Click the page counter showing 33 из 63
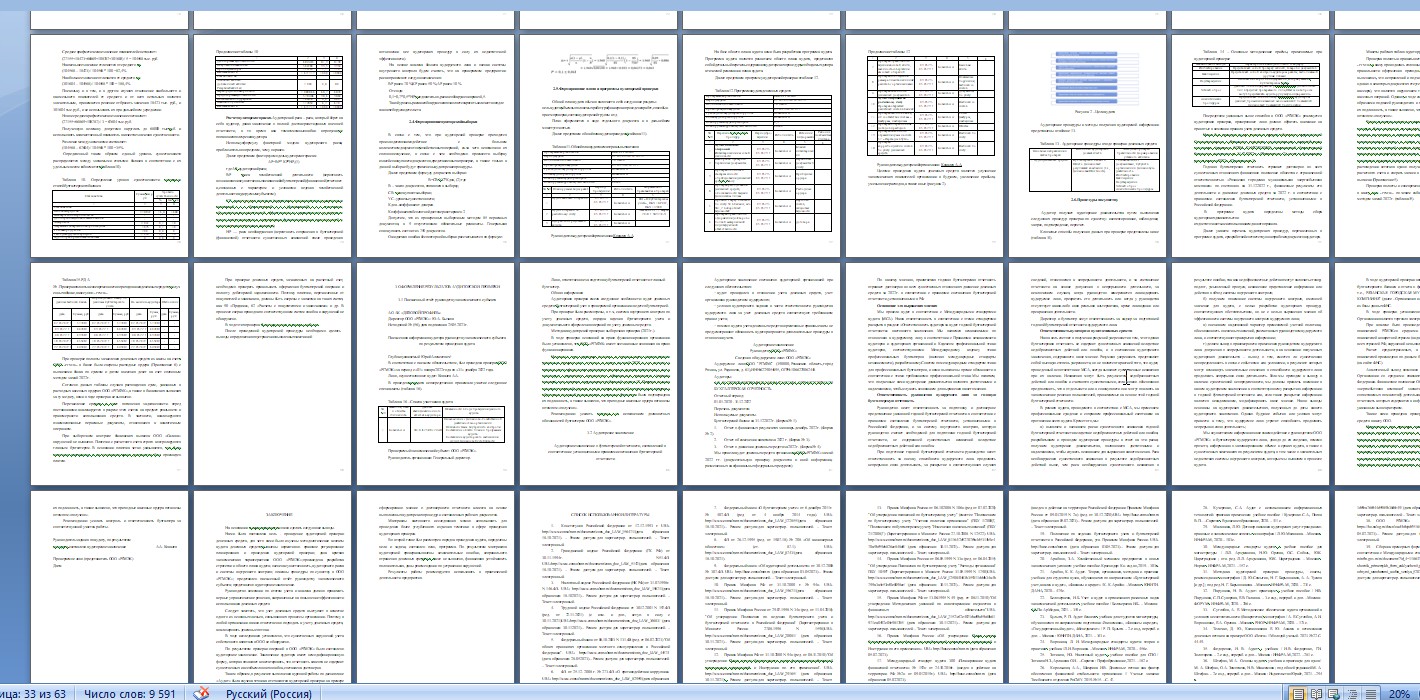This screenshot has width=1420, height=700. (32, 693)
